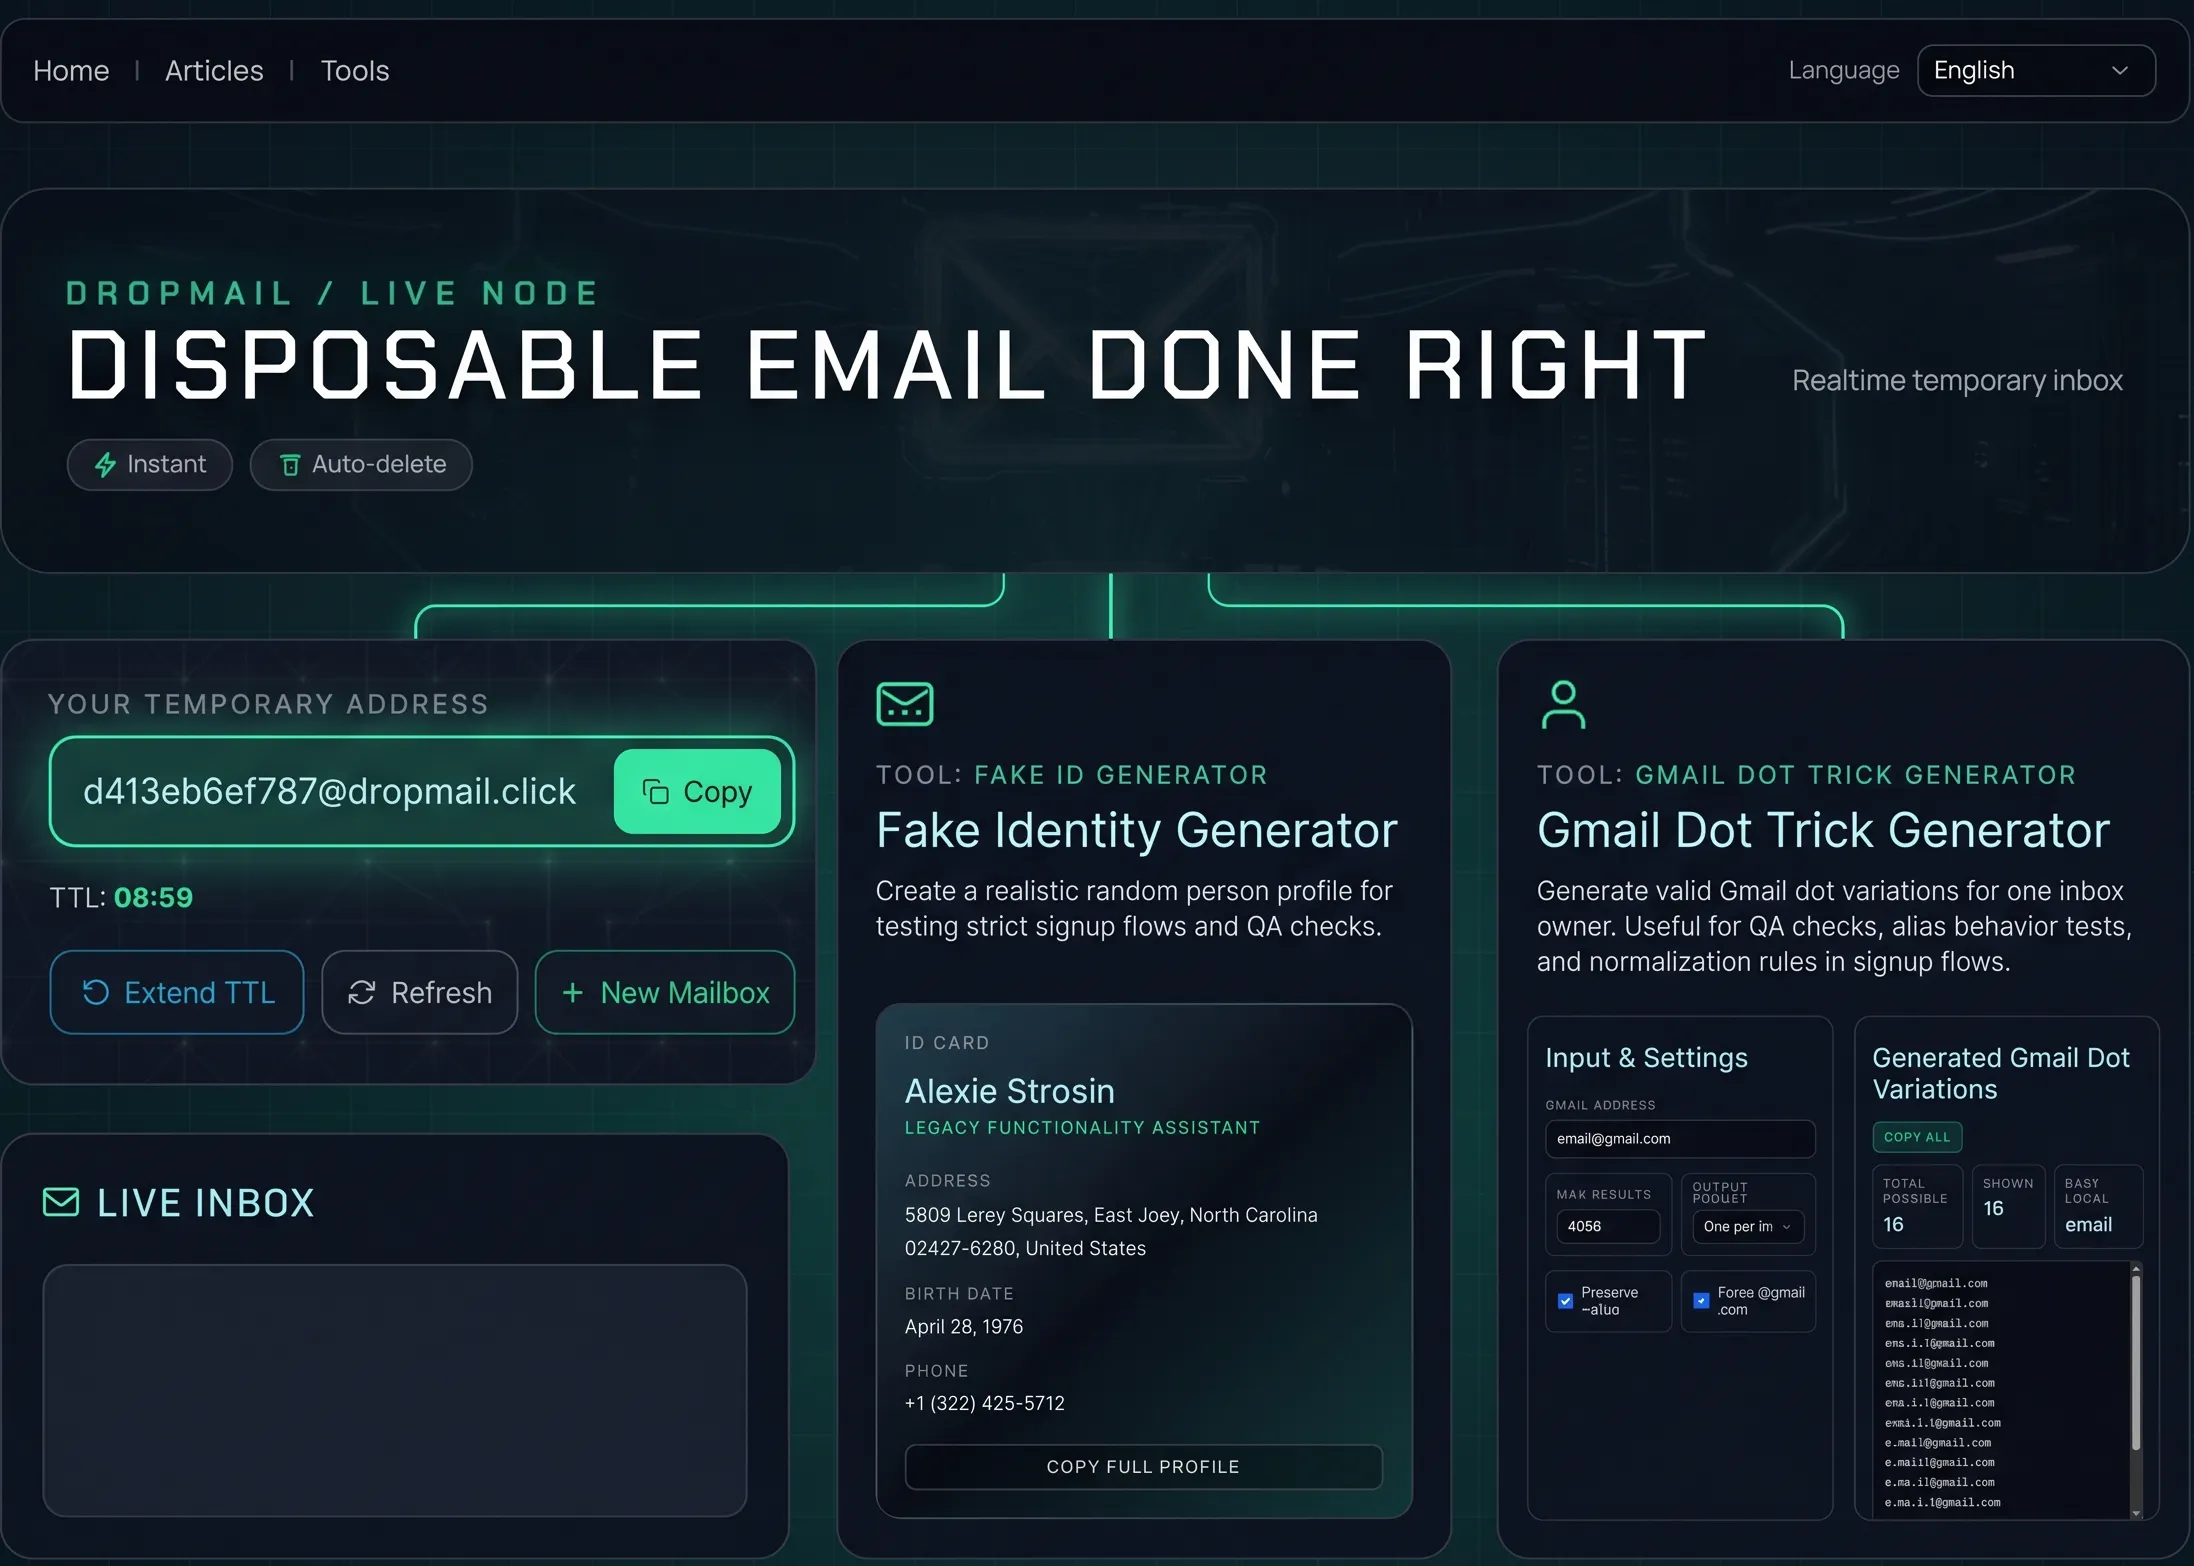Screen dimensions: 2194x1566
Task: Click the Shown count stat box
Action: pyautogui.click(x=2008, y=1206)
